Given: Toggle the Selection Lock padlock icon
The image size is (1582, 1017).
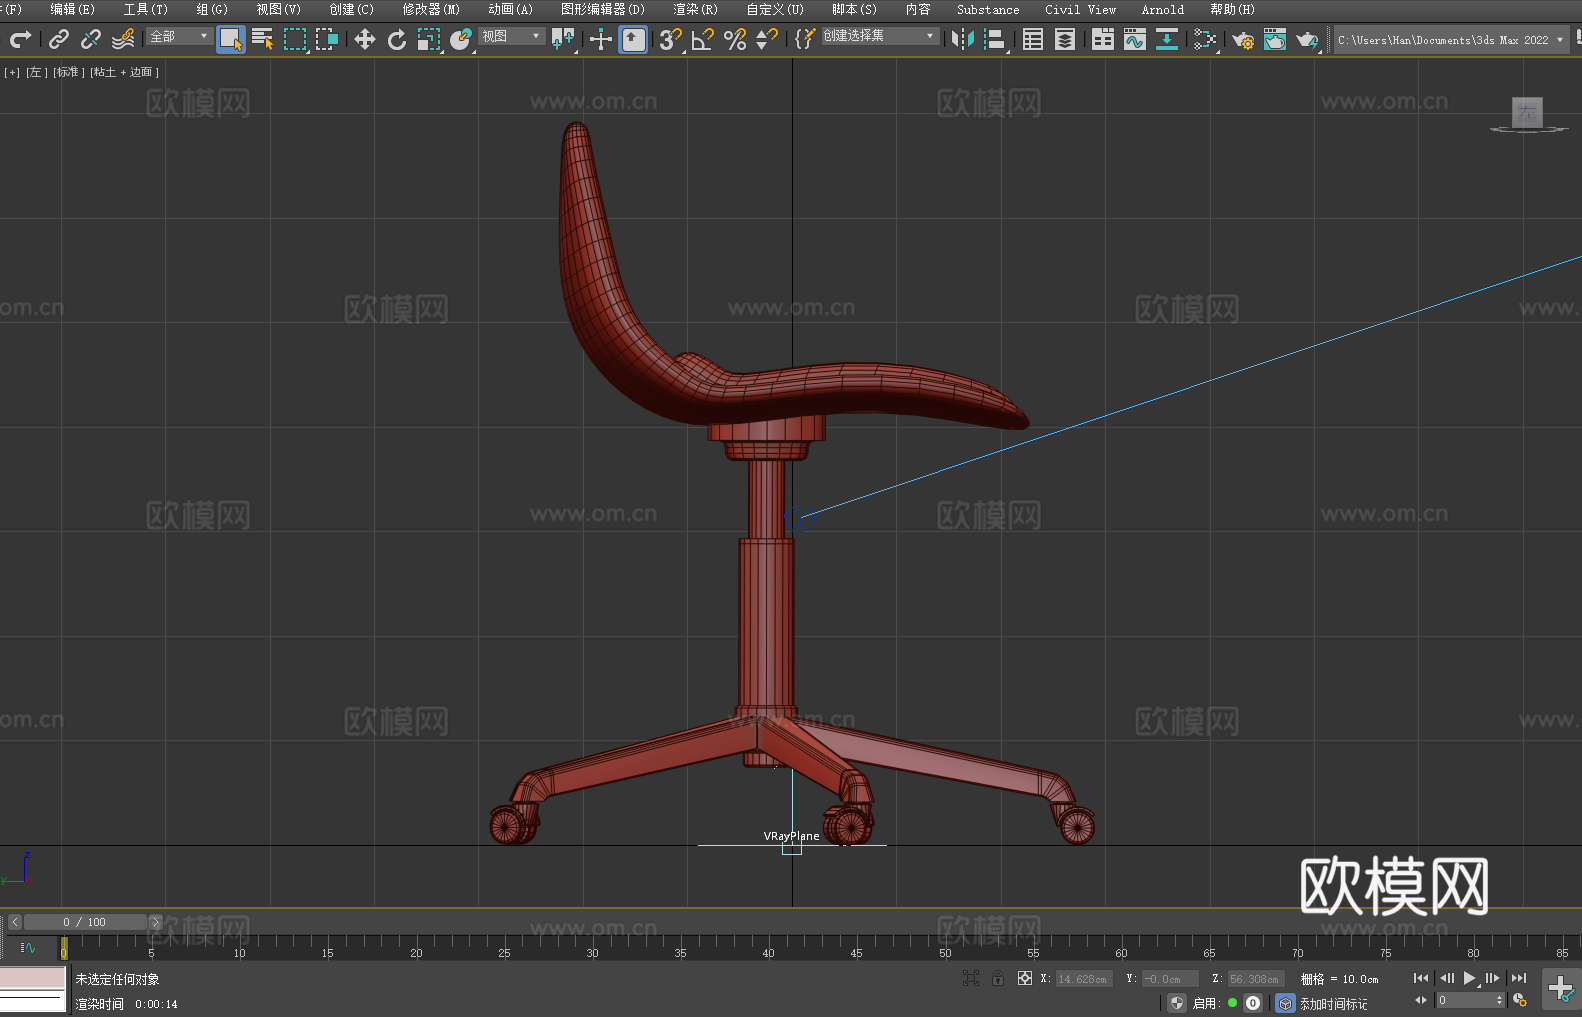Looking at the screenshot, I should point(998,978).
